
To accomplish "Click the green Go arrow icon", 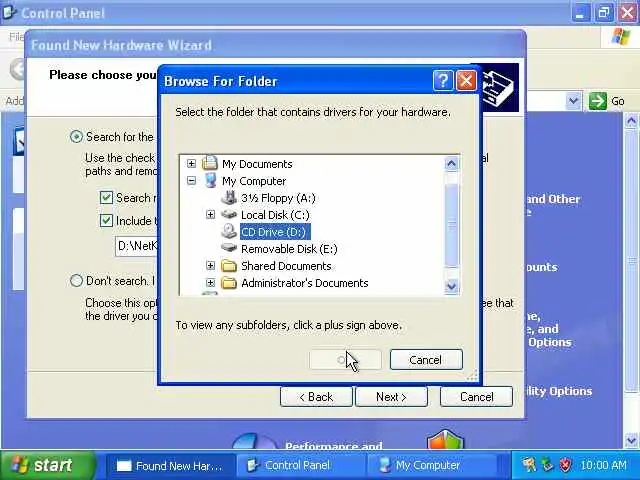I will point(598,101).
